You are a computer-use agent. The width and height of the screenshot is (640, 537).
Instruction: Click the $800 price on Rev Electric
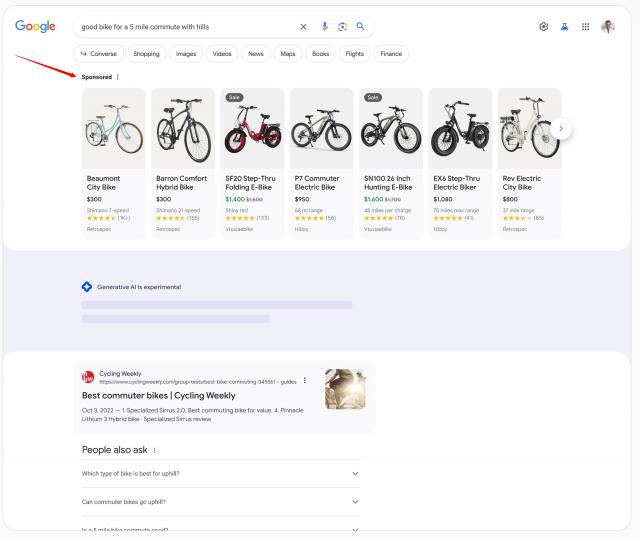[x=510, y=199]
